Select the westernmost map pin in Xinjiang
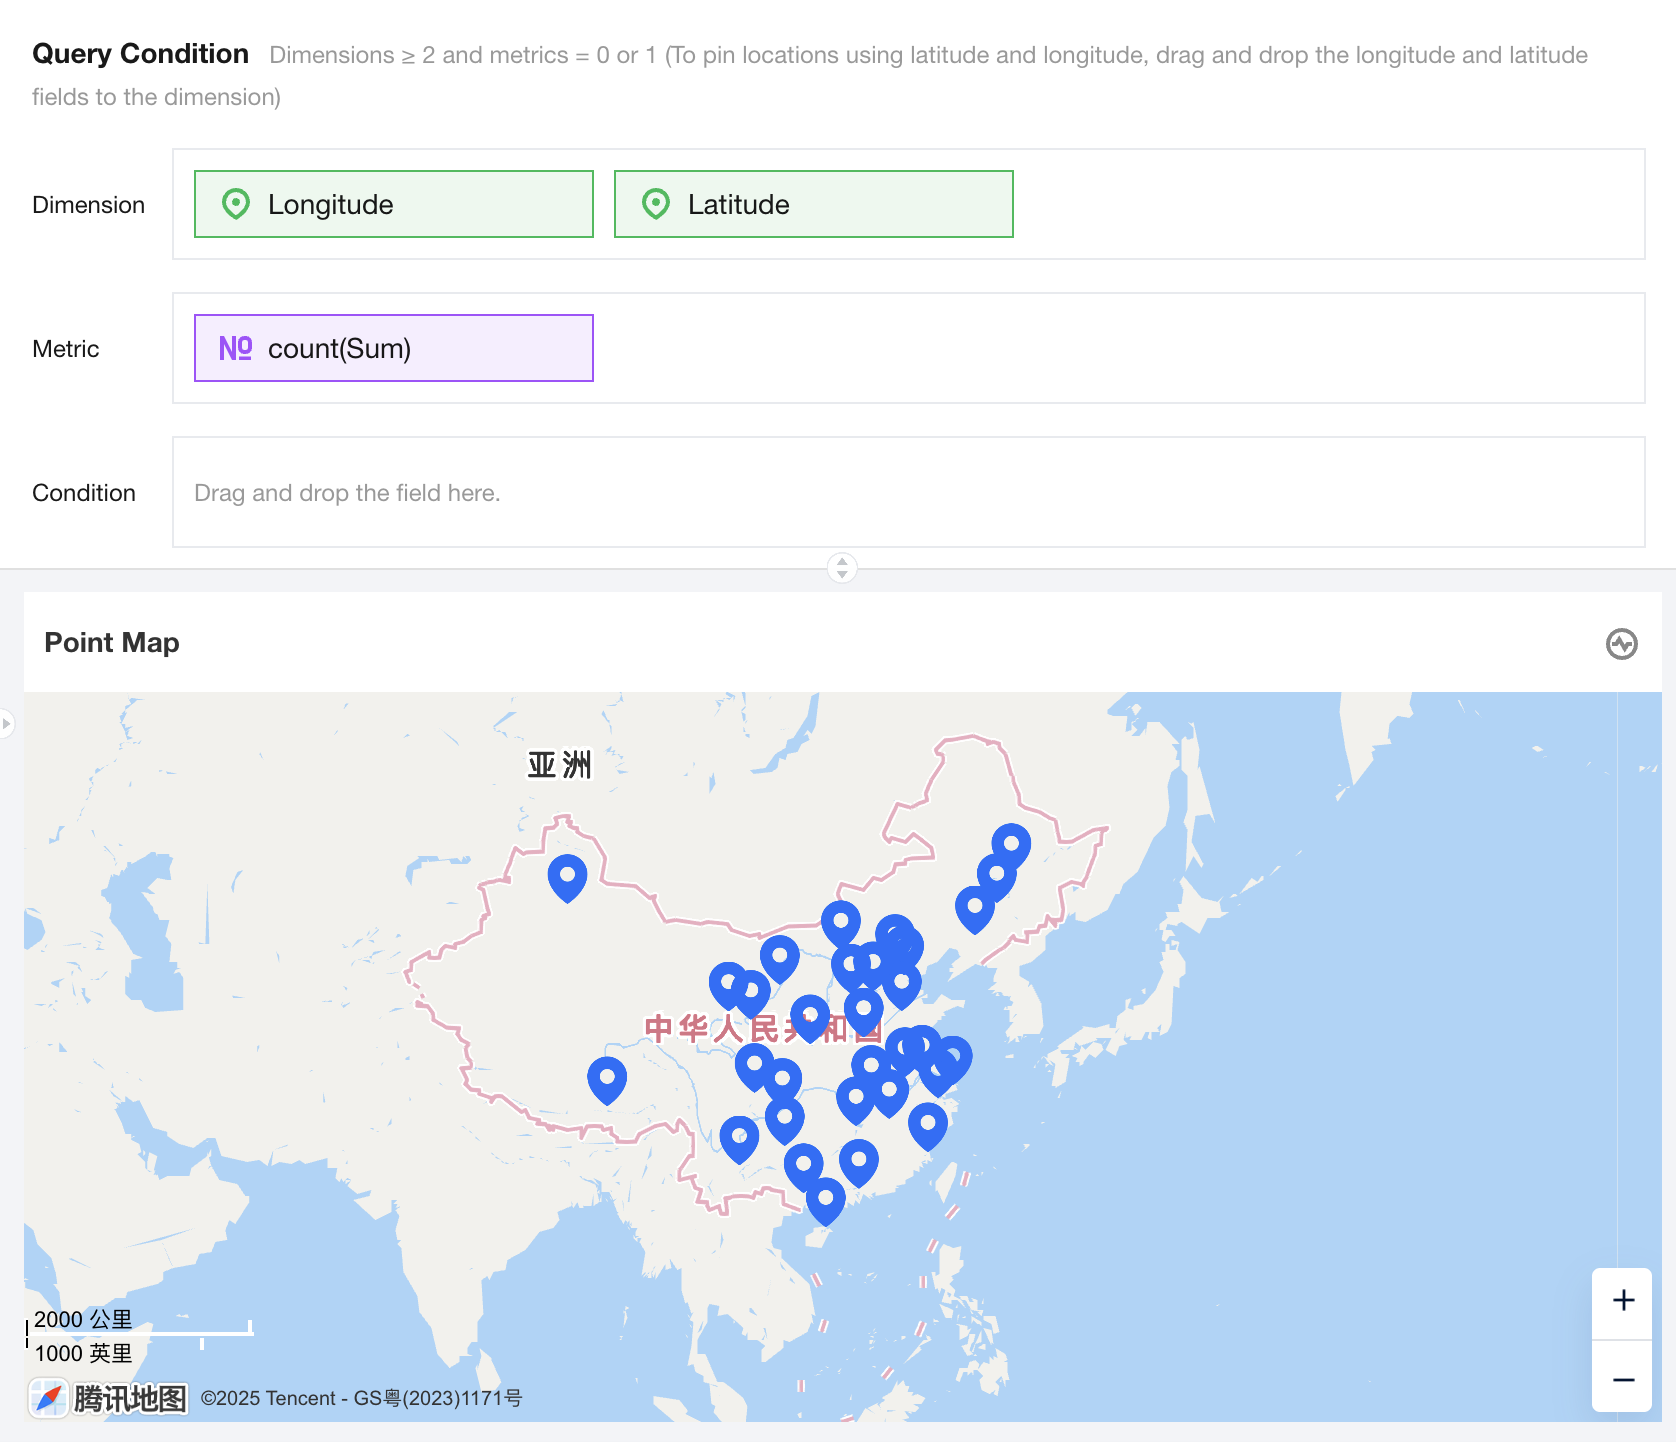Viewport: 1676px width, 1442px height. tap(567, 876)
